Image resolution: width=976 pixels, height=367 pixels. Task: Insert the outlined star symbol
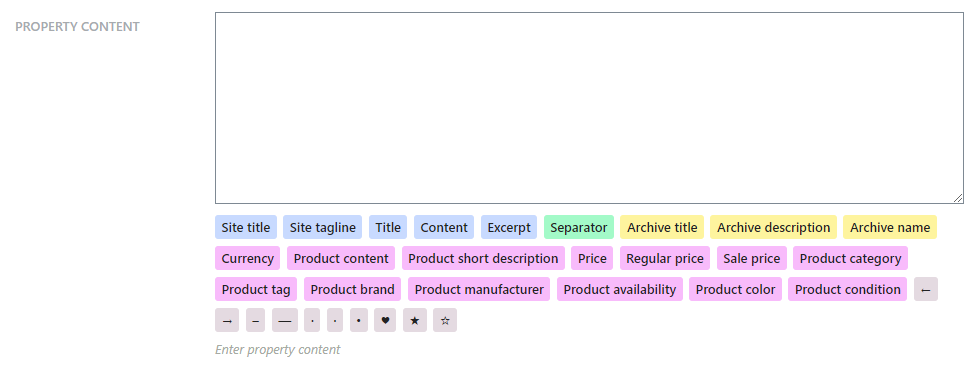[445, 320]
